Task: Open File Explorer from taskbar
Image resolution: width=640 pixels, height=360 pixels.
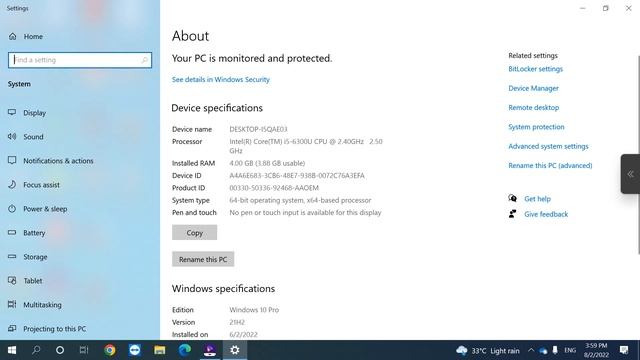Action: [x=160, y=350]
